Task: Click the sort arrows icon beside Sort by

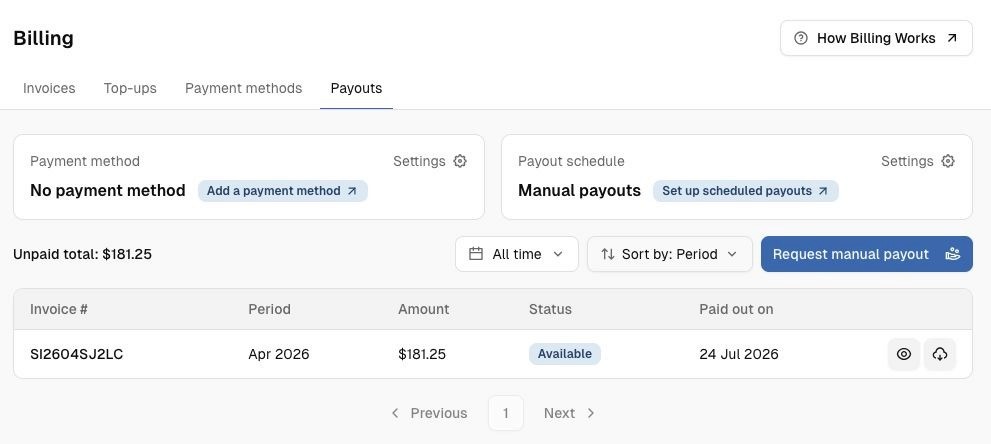Action: (608, 254)
